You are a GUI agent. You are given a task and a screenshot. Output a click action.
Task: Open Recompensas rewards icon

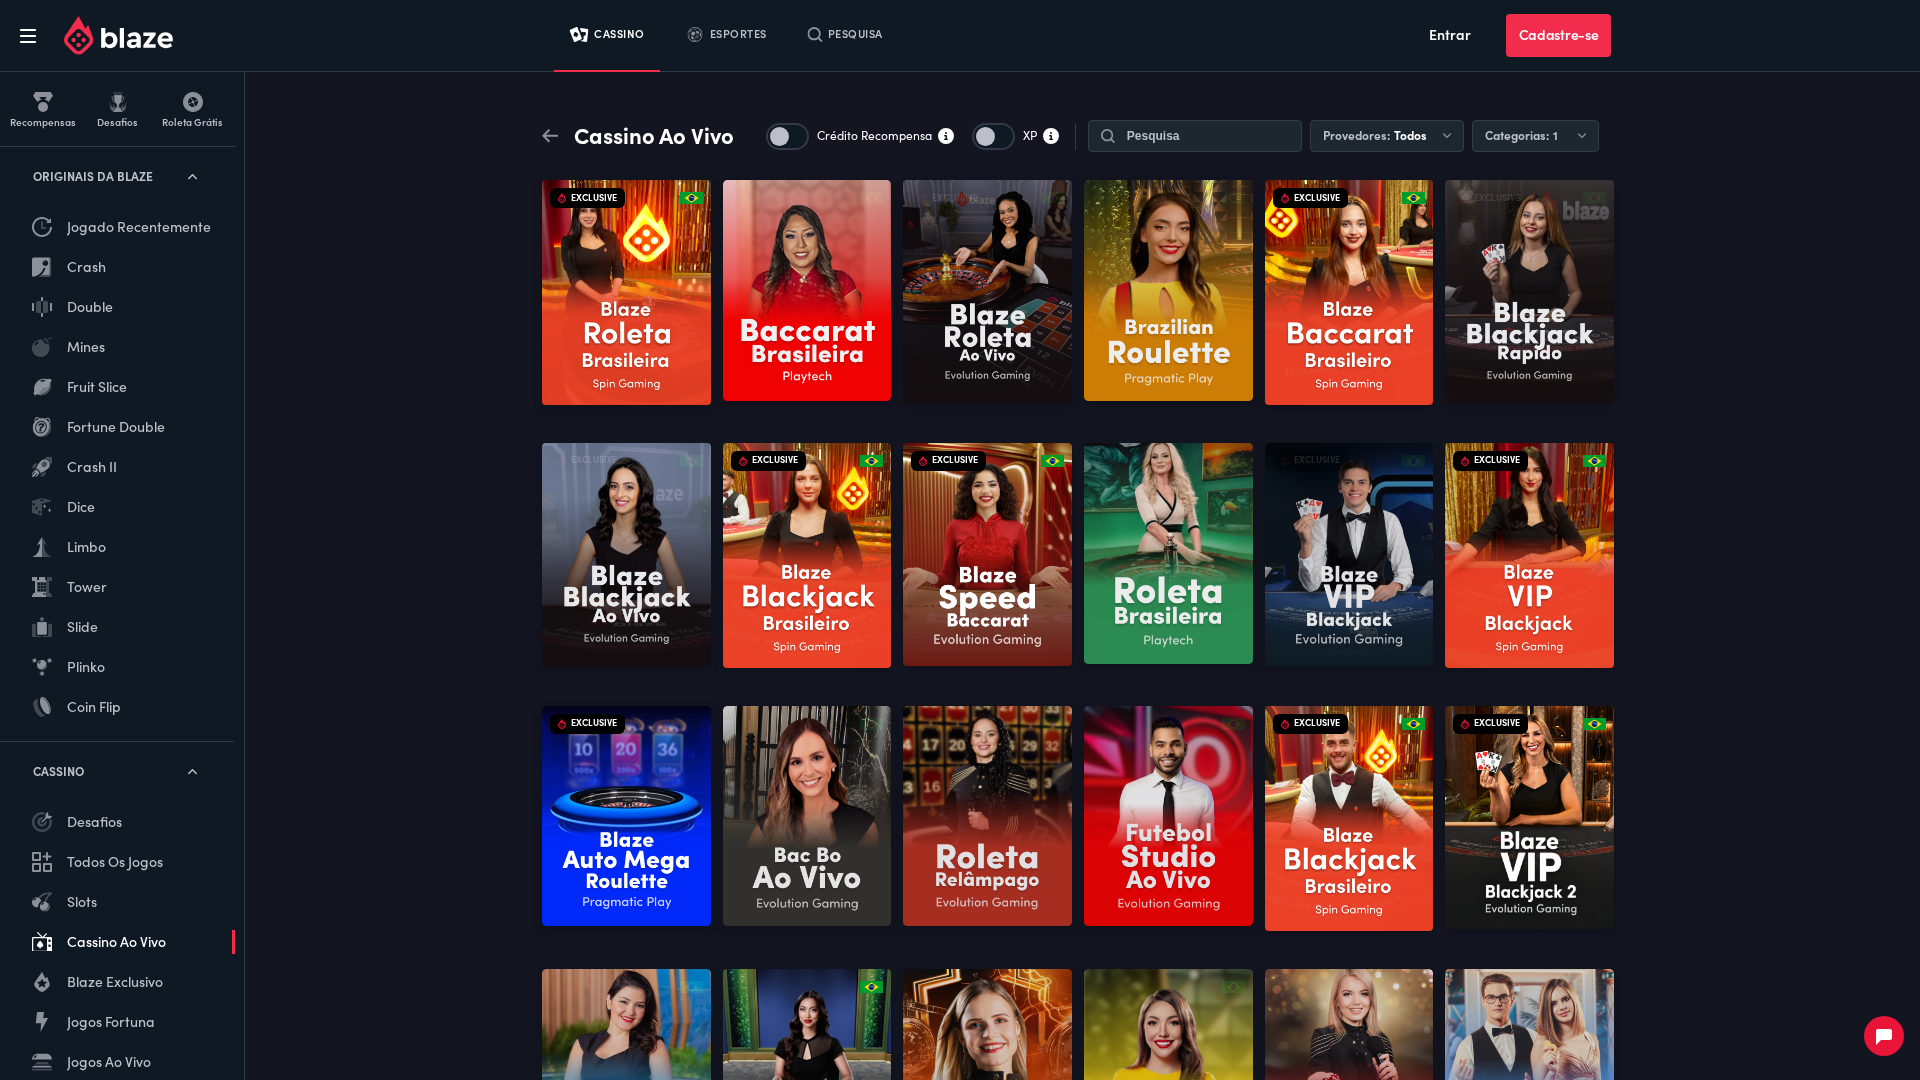(42, 102)
